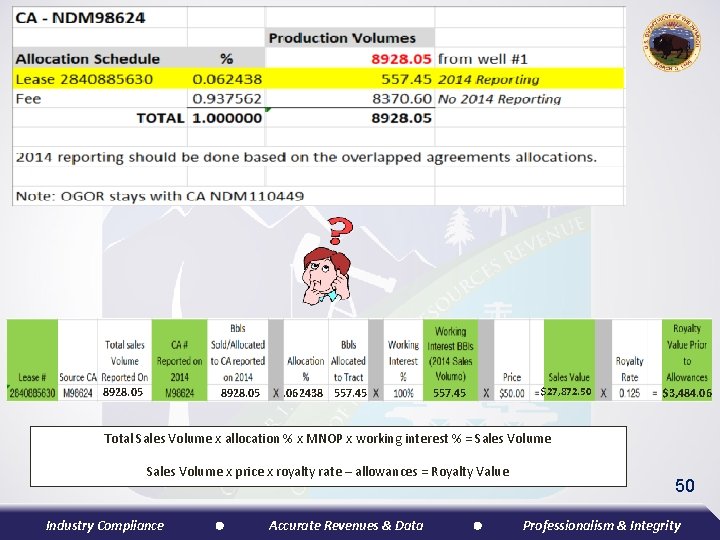Click 'Accurate Revenues & Data' in the footer
This screenshot has height=540, width=720.
[x=346, y=525]
